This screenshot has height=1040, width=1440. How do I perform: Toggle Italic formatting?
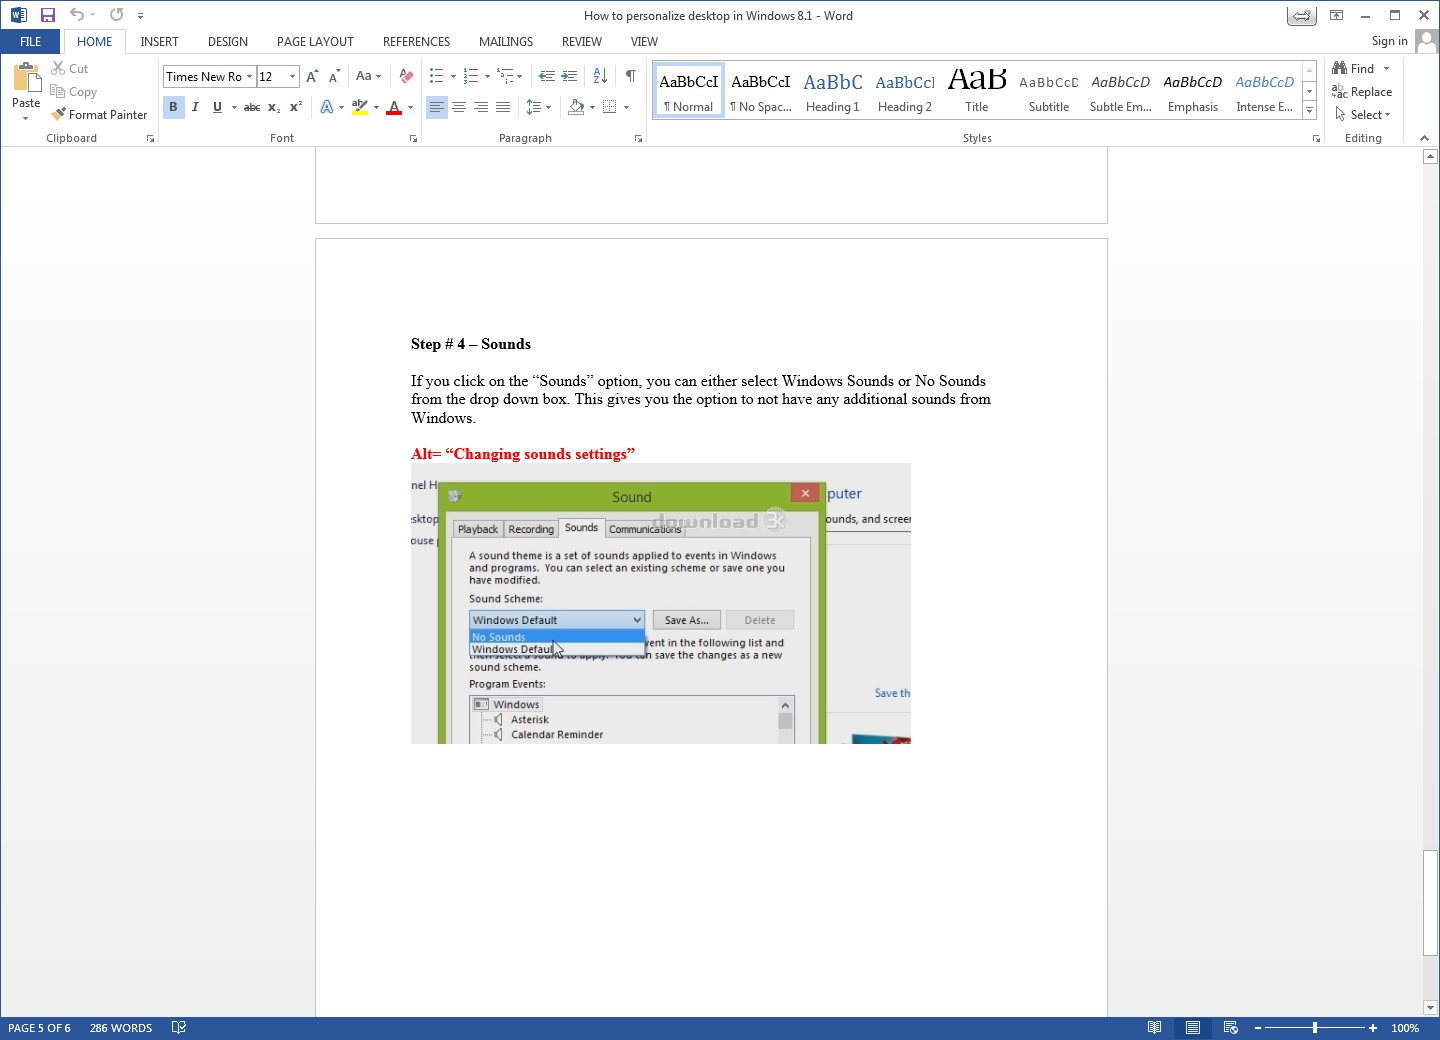click(x=195, y=107)
